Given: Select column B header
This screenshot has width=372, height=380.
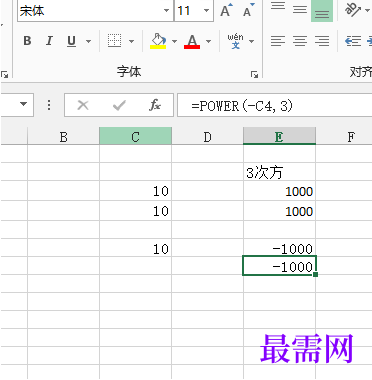Looking at the screenshot, I should [x=63, y=137].
